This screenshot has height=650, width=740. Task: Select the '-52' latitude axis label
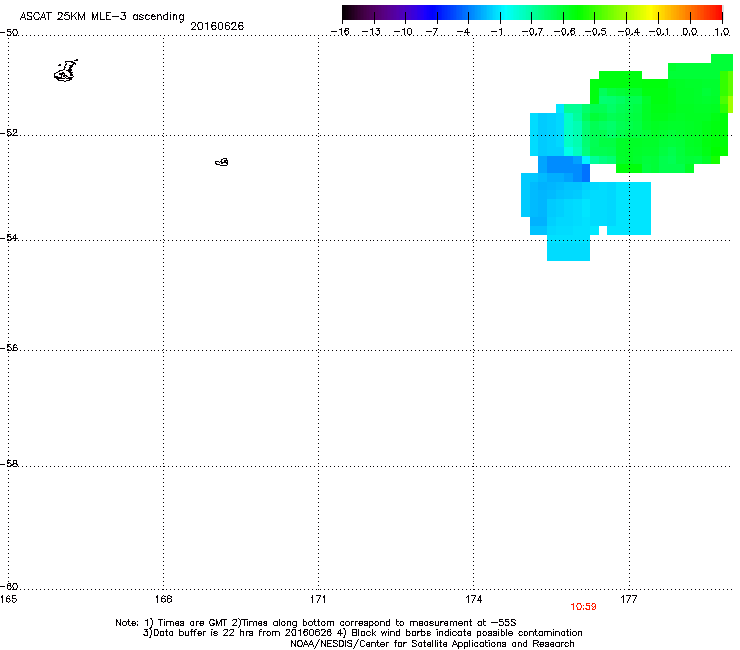coord(9,133)
